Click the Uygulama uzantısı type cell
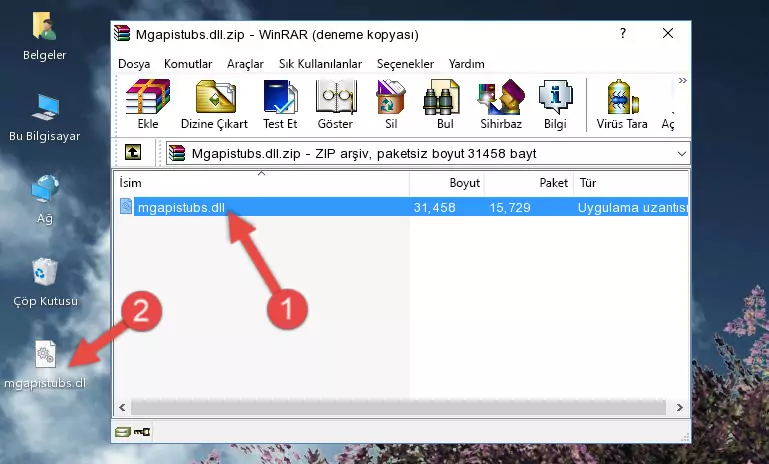This screenshot has height=464, width=769. click(632, 207)
